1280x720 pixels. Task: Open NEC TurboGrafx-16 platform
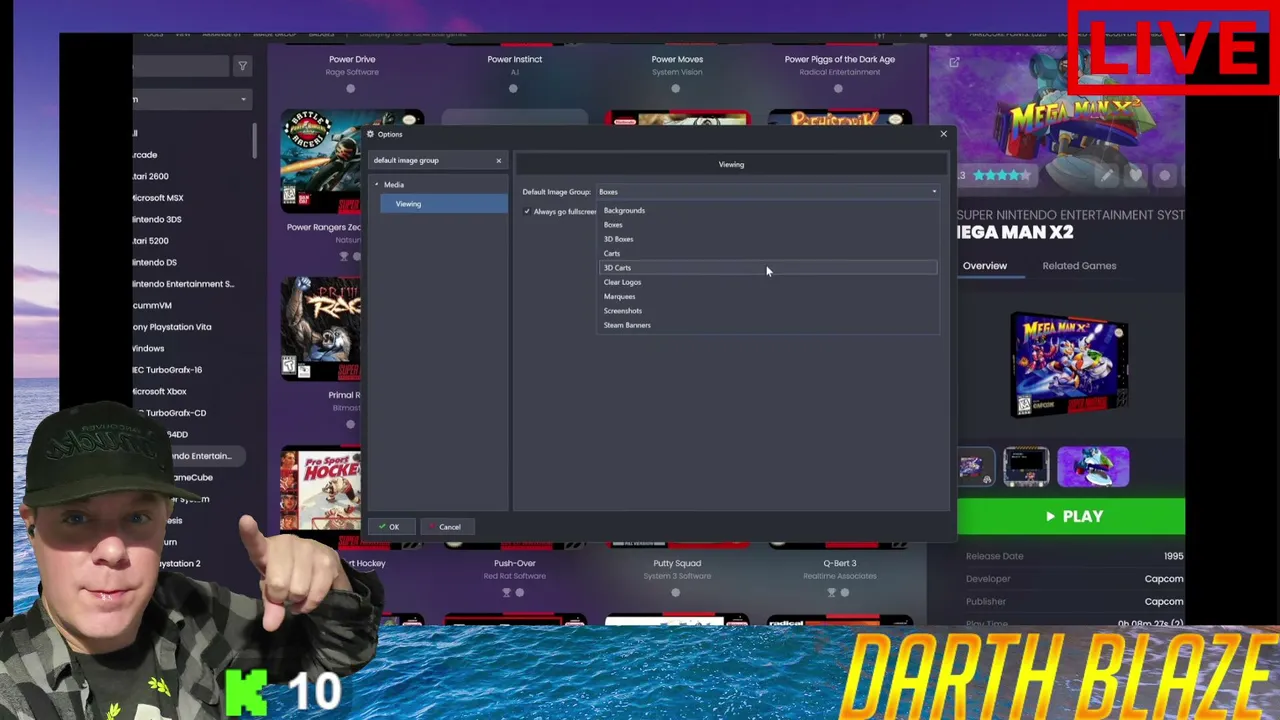coord(167,370)
